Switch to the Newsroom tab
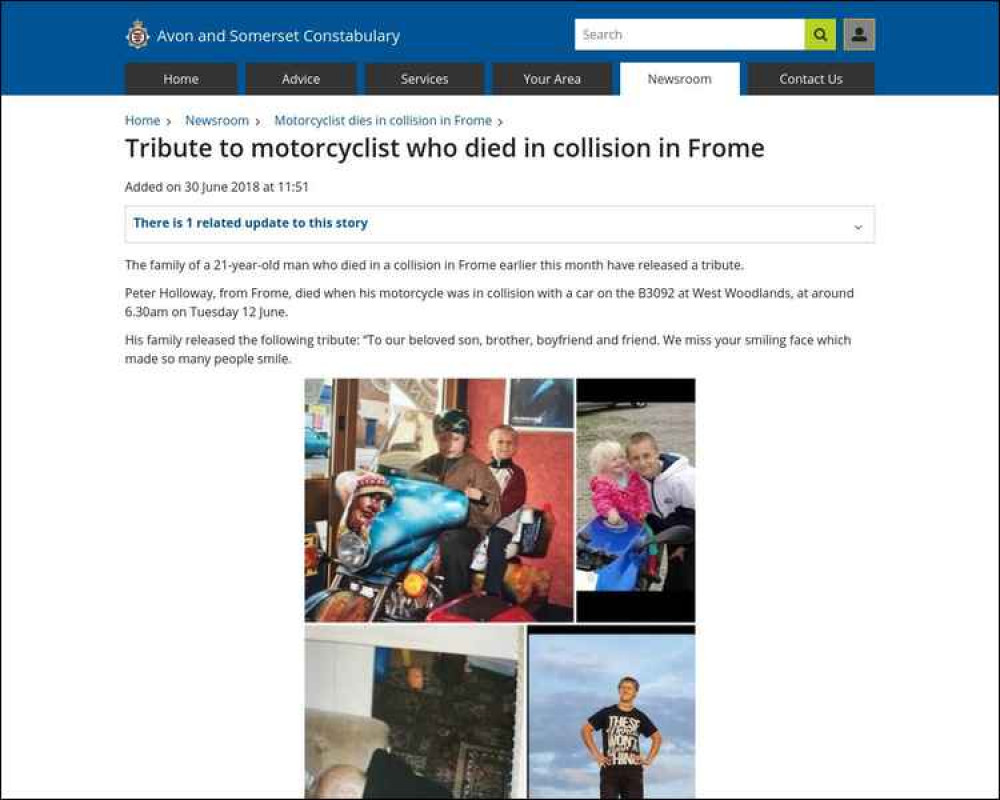The height and width of the screenshot is (800, 1000). pyautogui.click(x=680, y=79)
